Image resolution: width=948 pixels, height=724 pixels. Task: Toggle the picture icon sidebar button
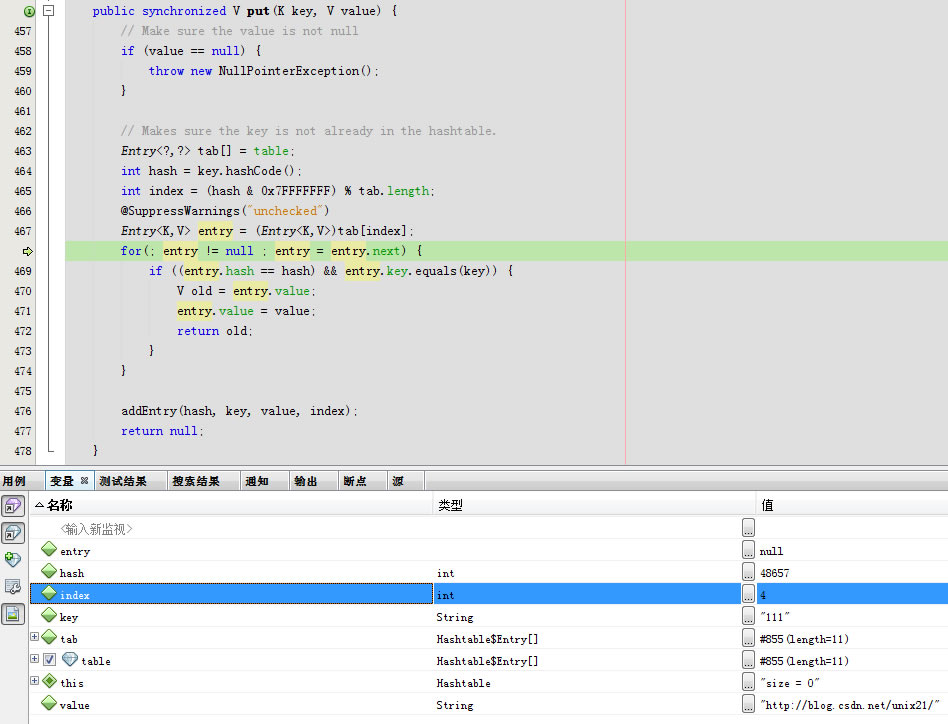[x=13, y=615]
